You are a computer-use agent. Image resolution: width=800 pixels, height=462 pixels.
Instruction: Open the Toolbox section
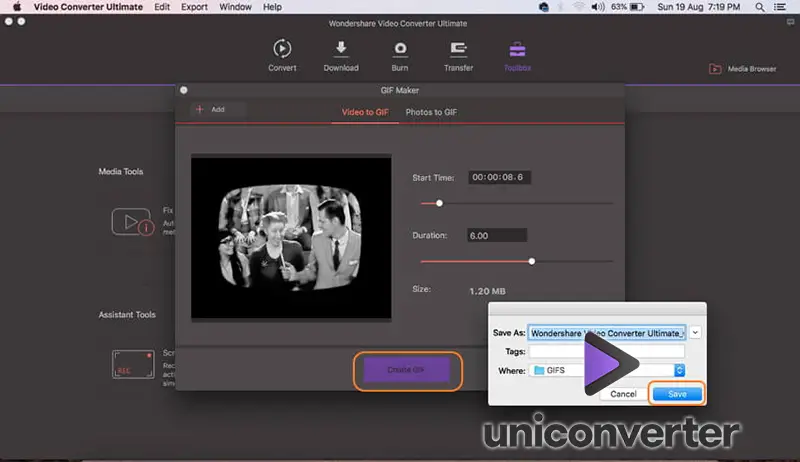pos(517,55)
